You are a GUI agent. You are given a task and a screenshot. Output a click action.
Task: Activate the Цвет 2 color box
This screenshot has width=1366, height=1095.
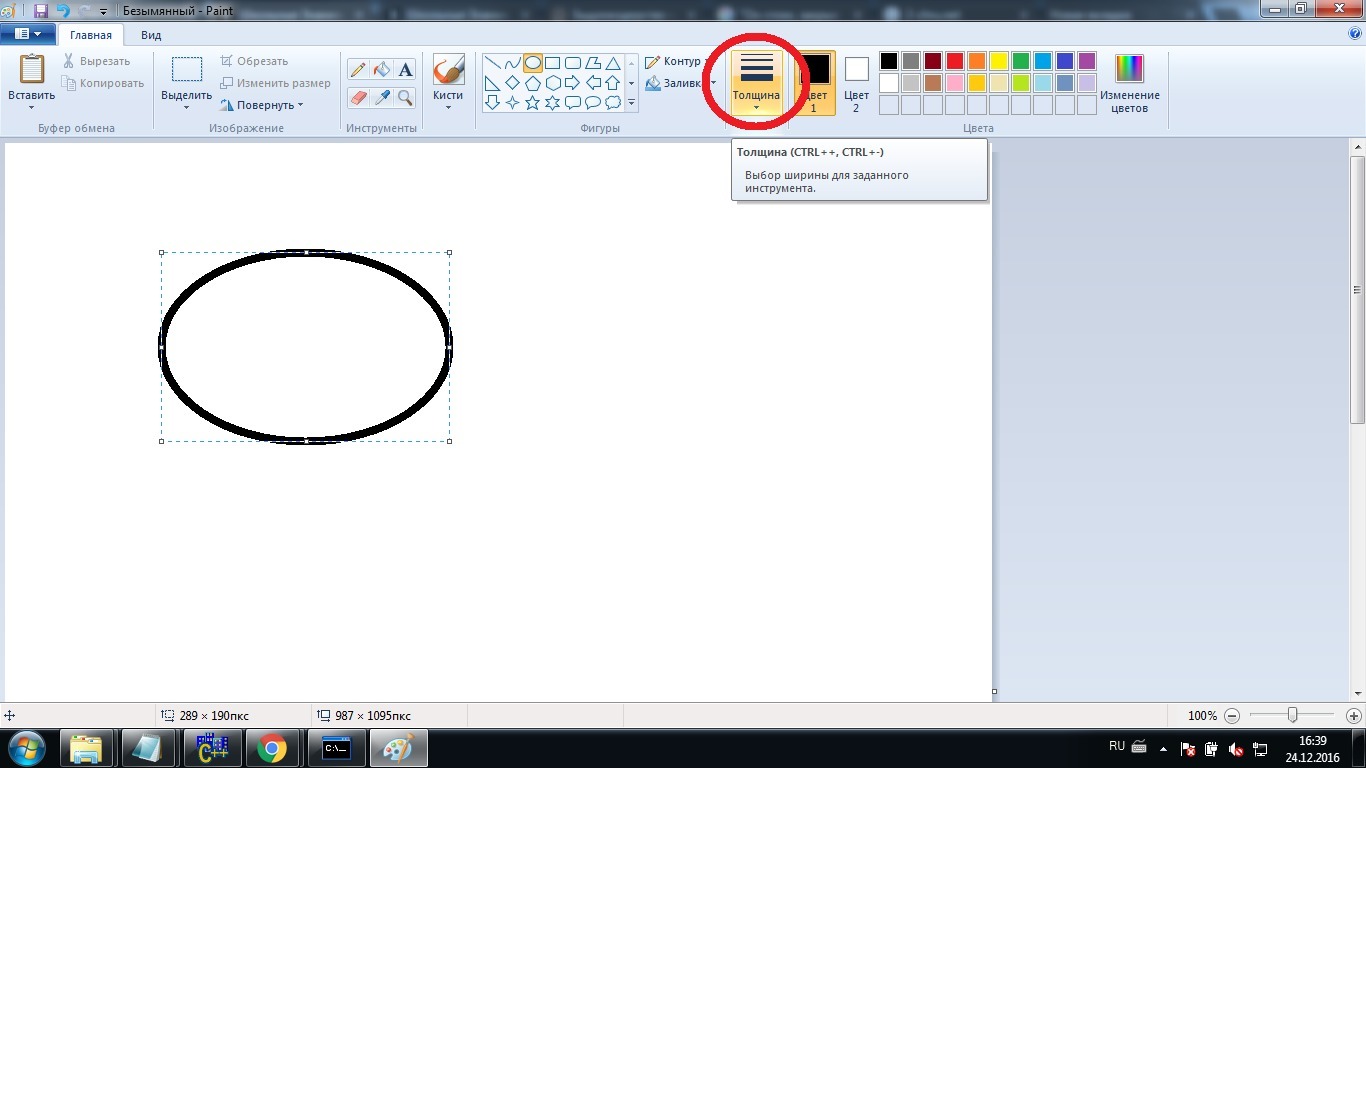[856, 81]
